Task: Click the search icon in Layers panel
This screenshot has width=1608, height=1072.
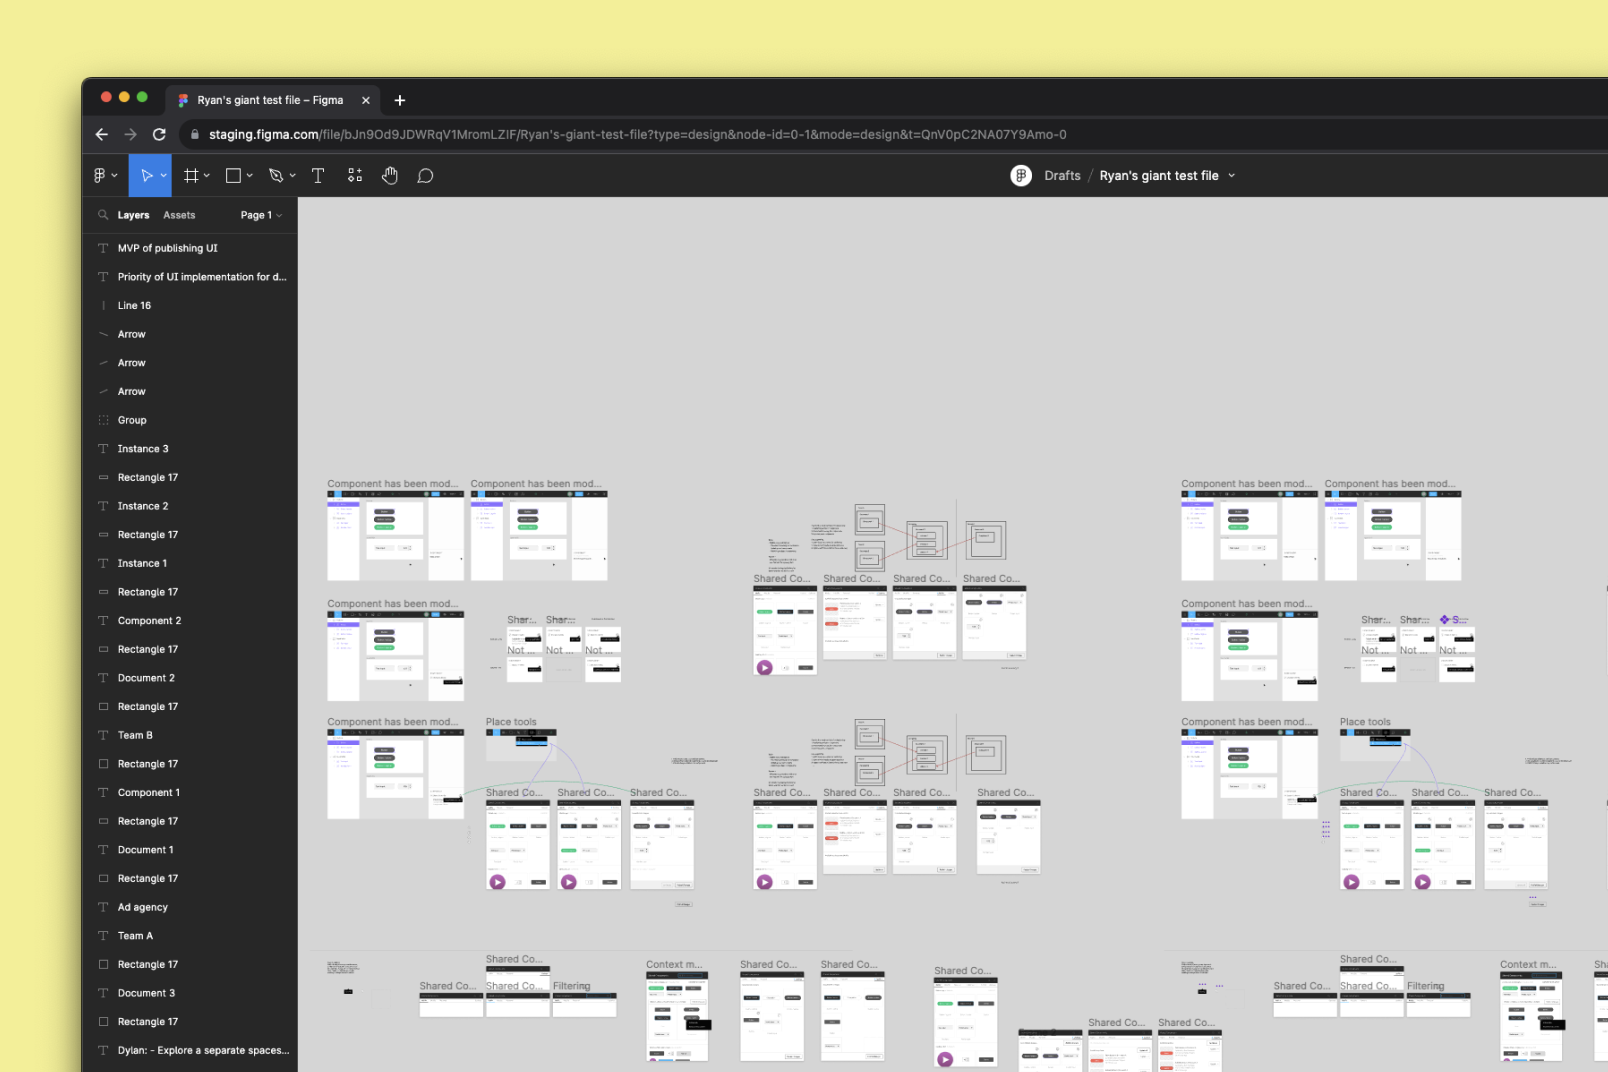Action: (103, 215)
